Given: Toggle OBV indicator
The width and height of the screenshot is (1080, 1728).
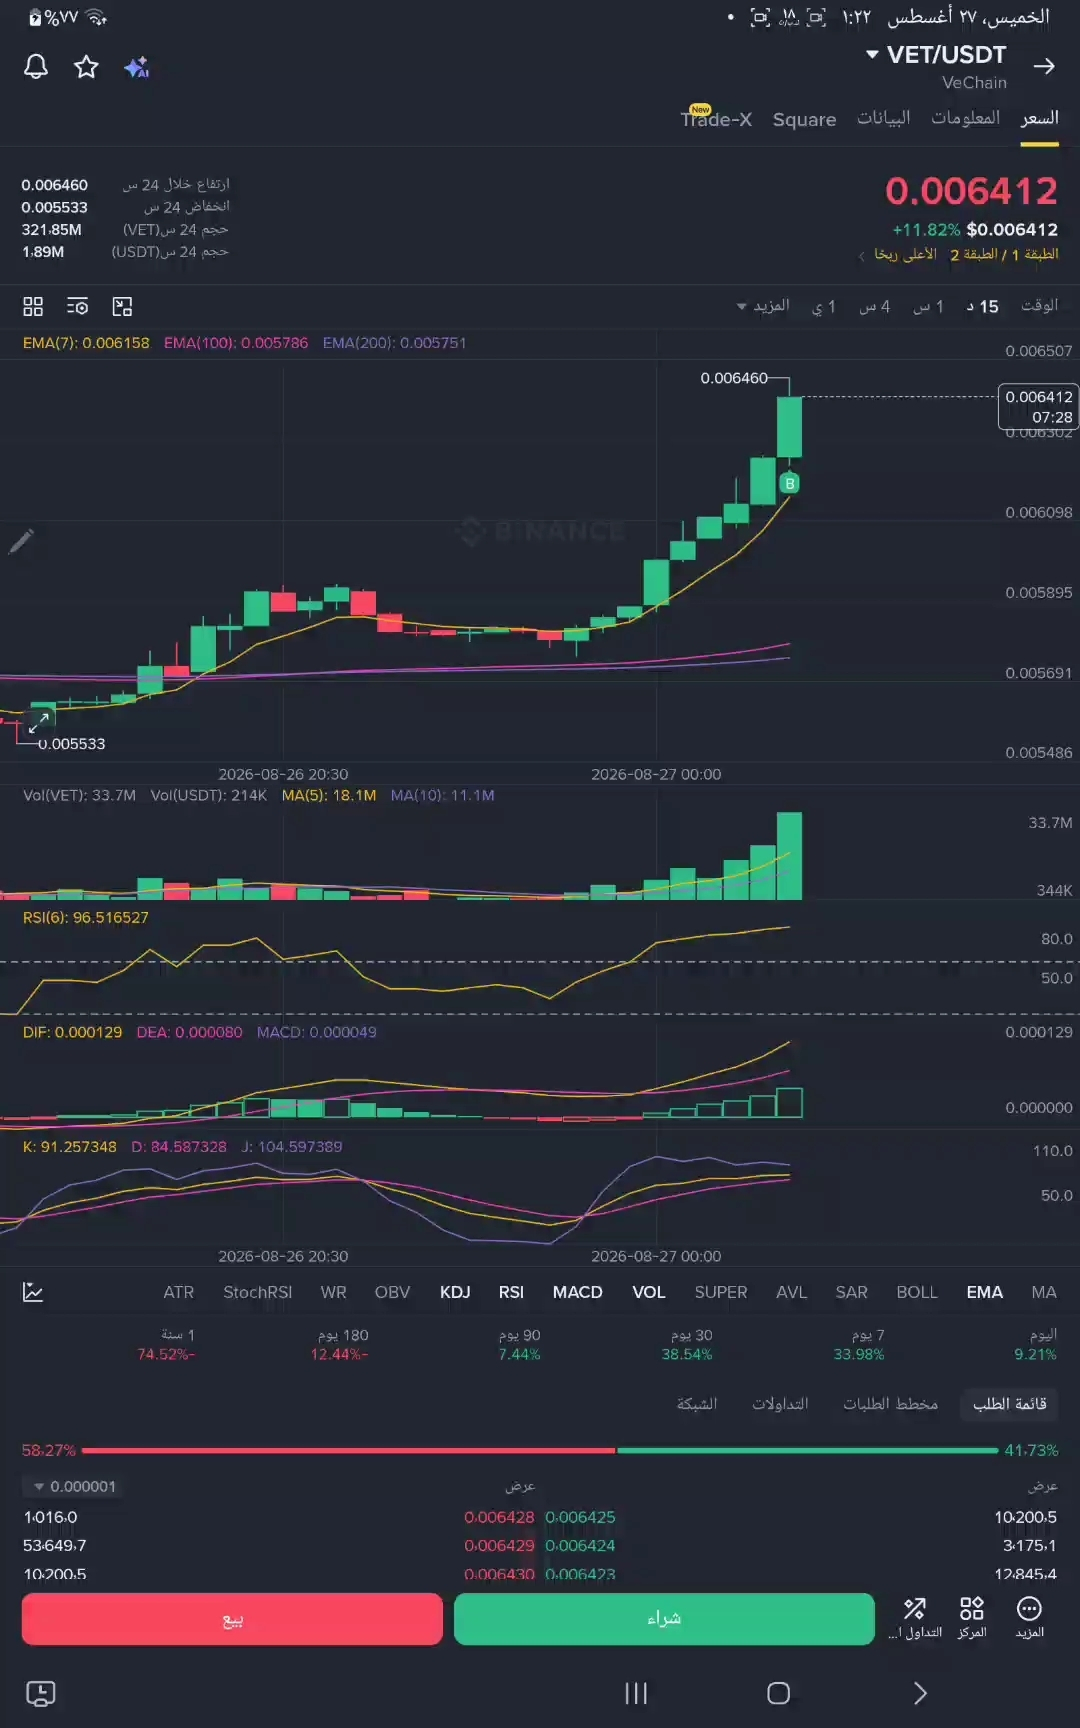Looking at the screenshot, I should pyautogui.click(x=392, y=1292).
